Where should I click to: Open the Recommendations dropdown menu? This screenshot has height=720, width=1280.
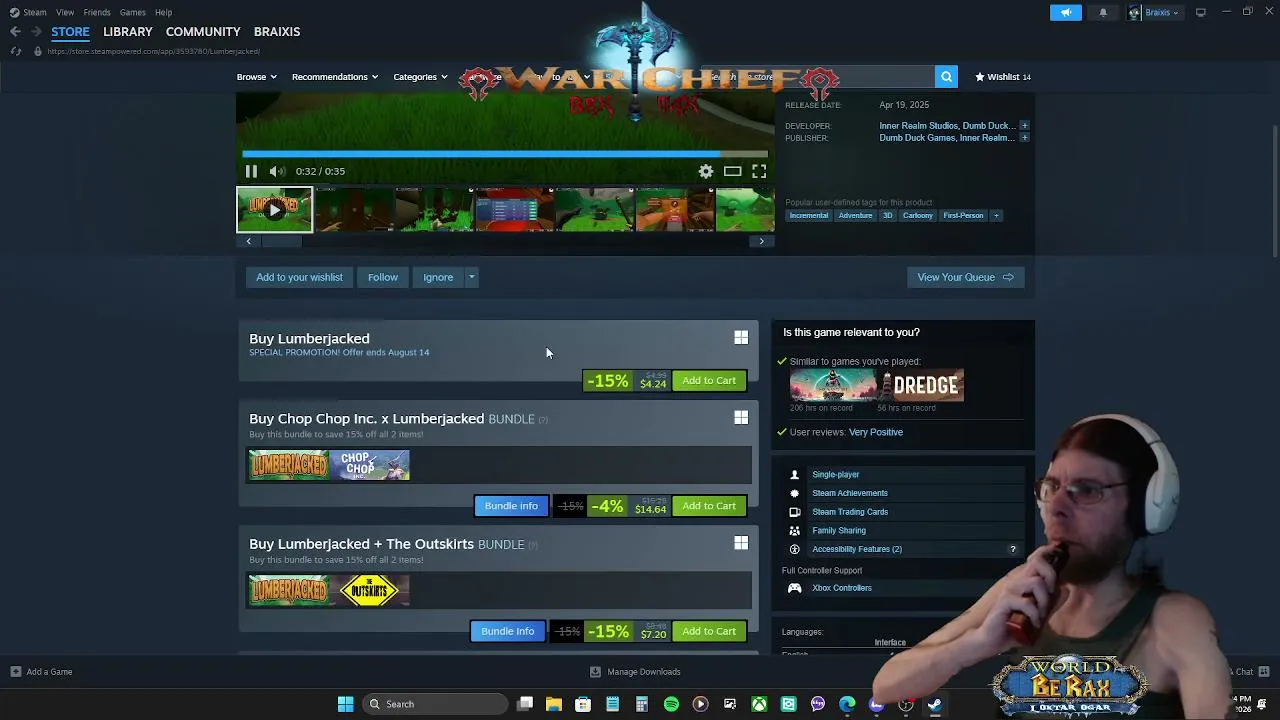pyautogui.click(x=335, y=77)
